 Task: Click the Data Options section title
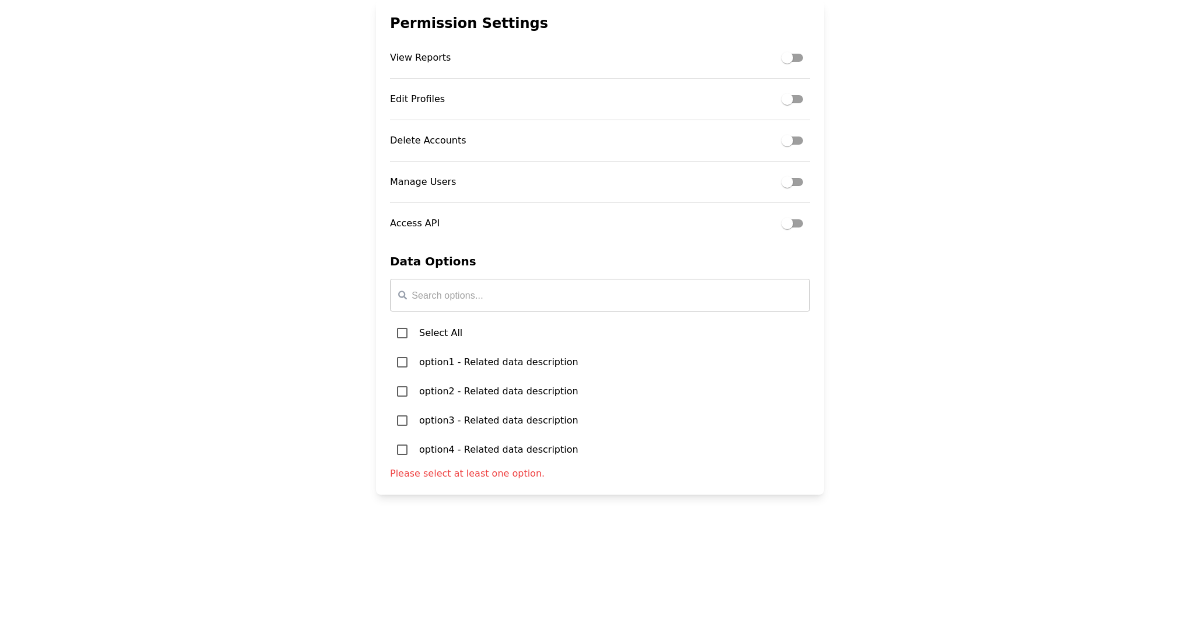433,261
